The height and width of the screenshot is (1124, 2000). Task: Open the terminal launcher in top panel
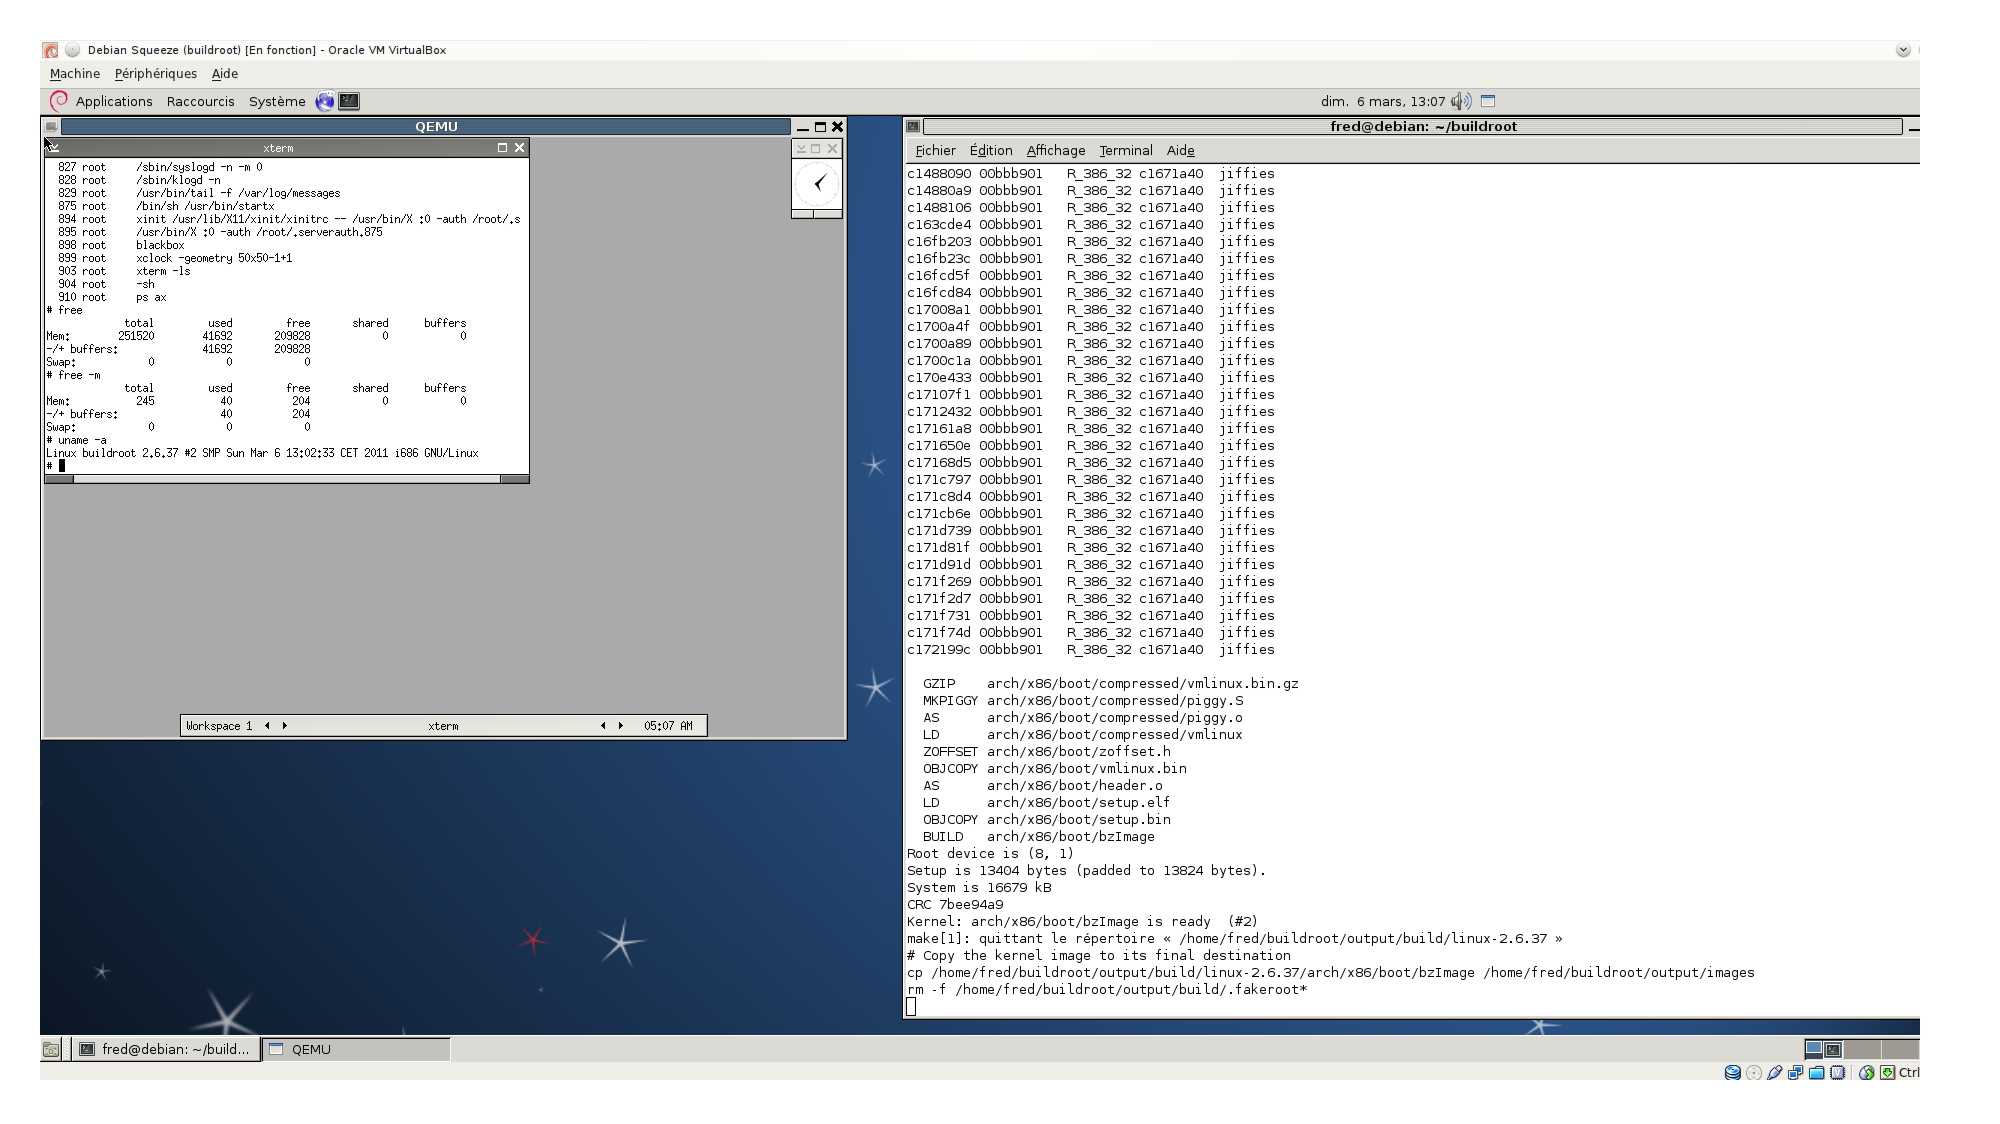[349, 101]
